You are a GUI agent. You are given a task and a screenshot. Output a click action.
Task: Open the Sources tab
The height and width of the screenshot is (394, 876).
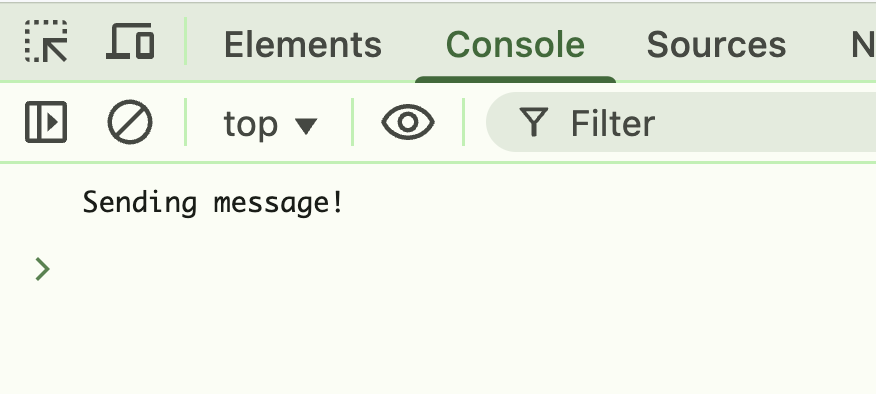716,45
